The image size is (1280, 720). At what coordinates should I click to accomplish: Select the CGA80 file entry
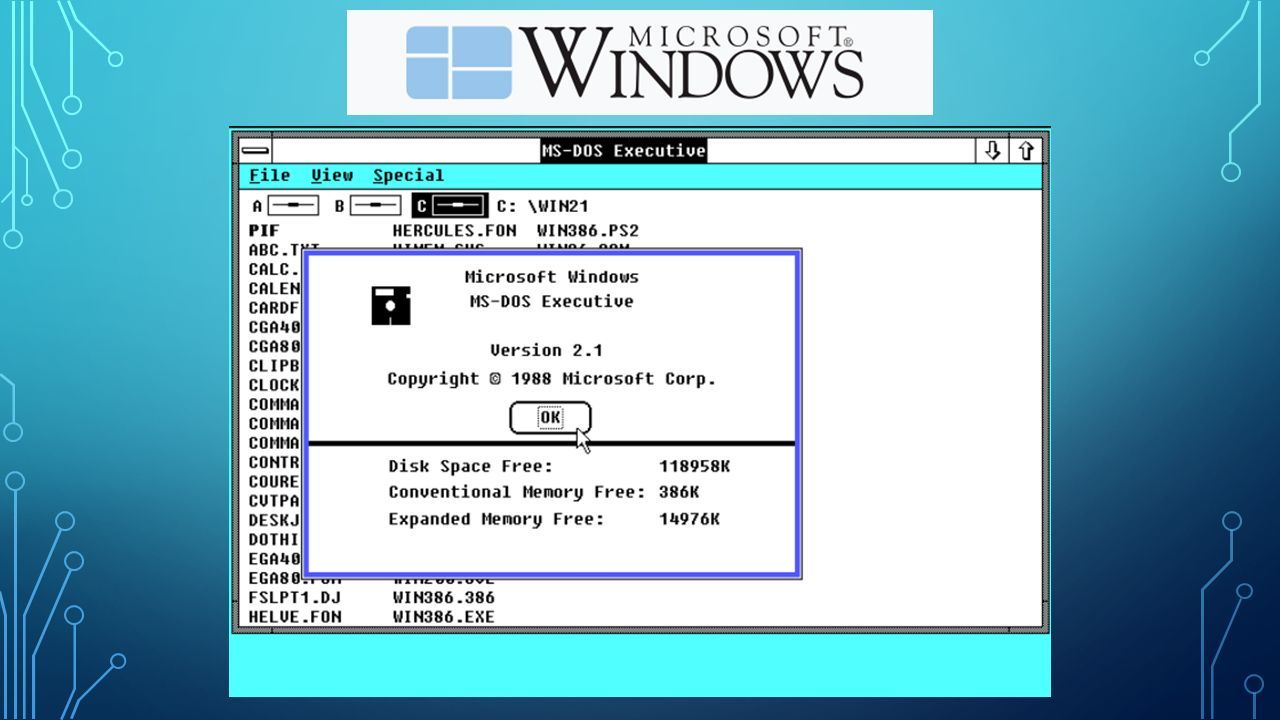[274, 347]
